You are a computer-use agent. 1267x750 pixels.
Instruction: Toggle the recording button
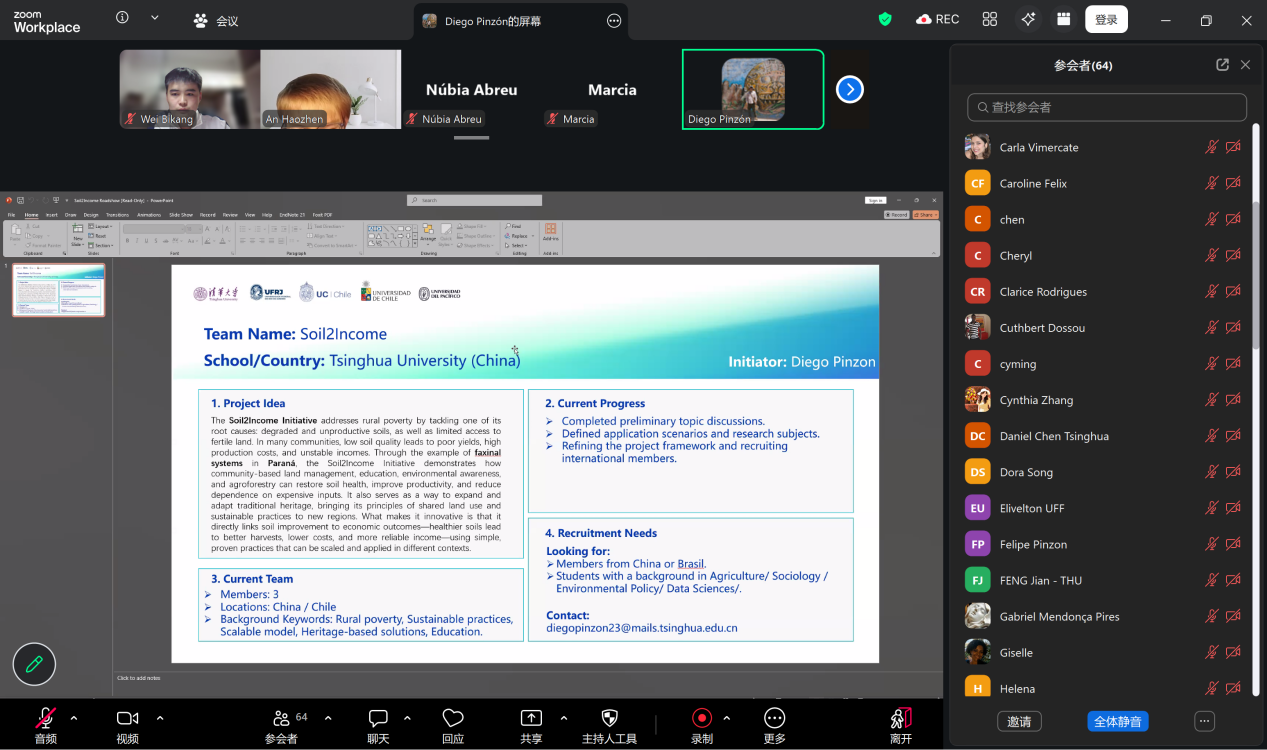(702, 718)
